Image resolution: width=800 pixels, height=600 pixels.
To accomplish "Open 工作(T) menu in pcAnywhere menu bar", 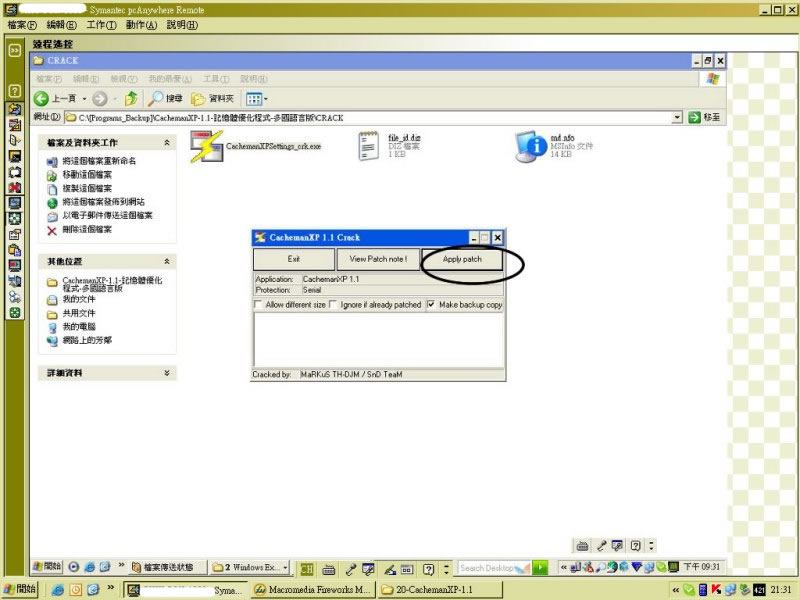I will pyautogui.click(x=102, y=25).
